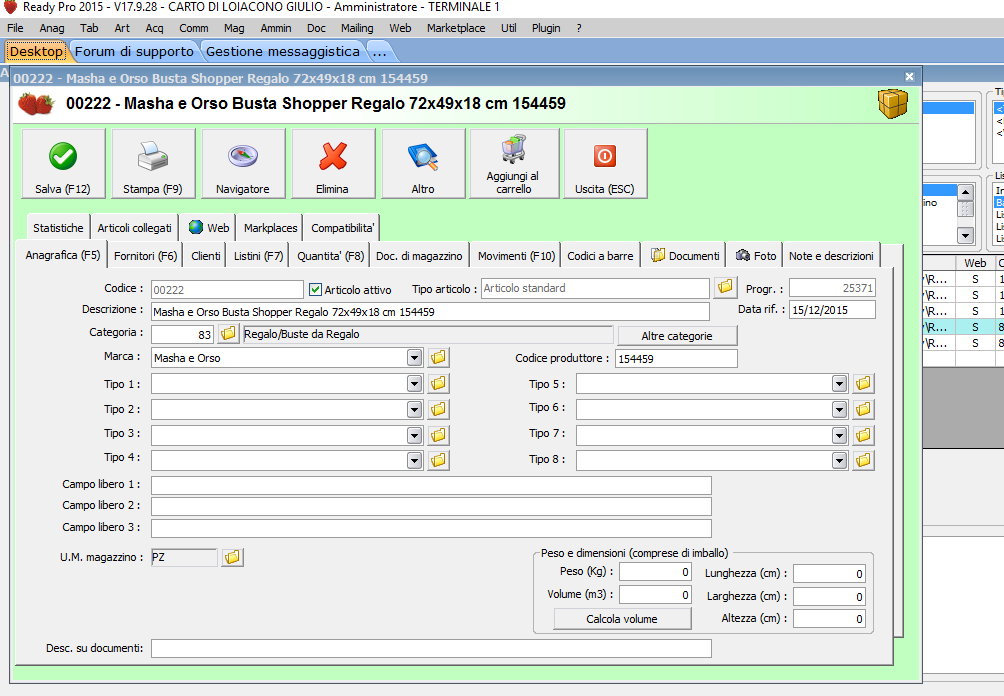Open folder icon next to Categoria code
Screen dimensions: 1004x696
[228, 334]
